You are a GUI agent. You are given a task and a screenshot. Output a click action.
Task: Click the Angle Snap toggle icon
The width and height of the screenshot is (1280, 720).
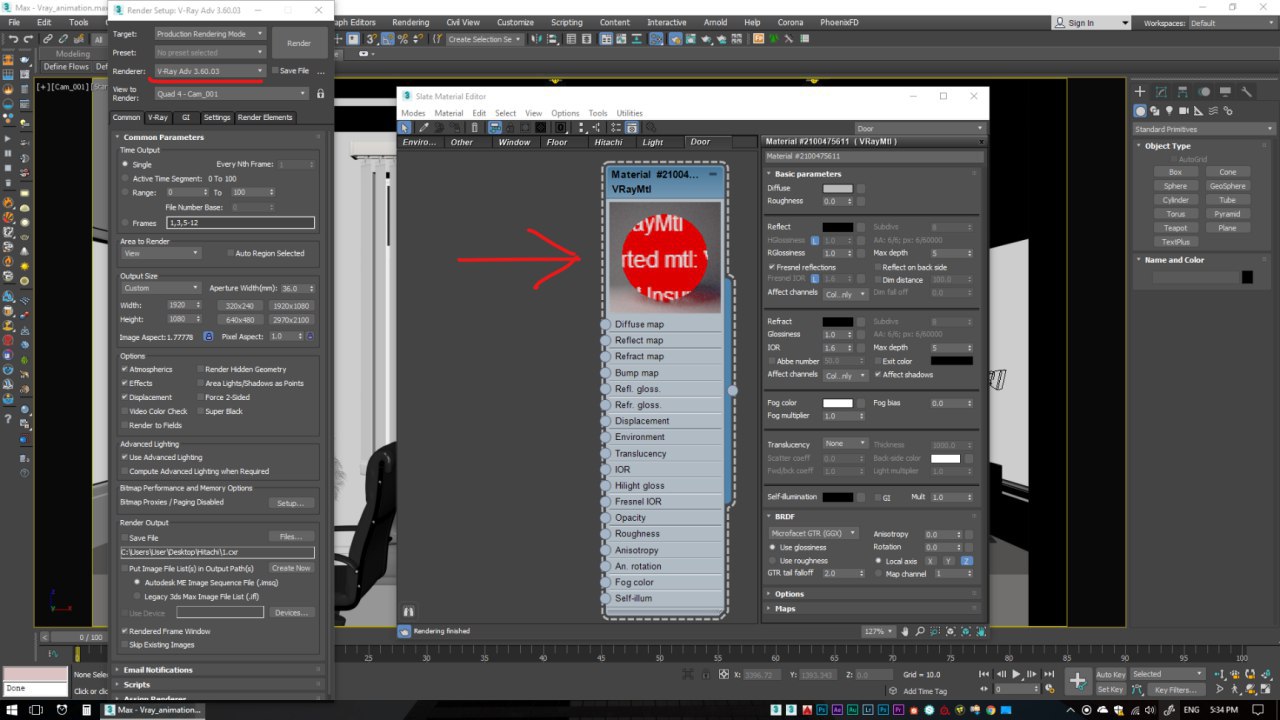pyautogui.click(x=386, y=38)
